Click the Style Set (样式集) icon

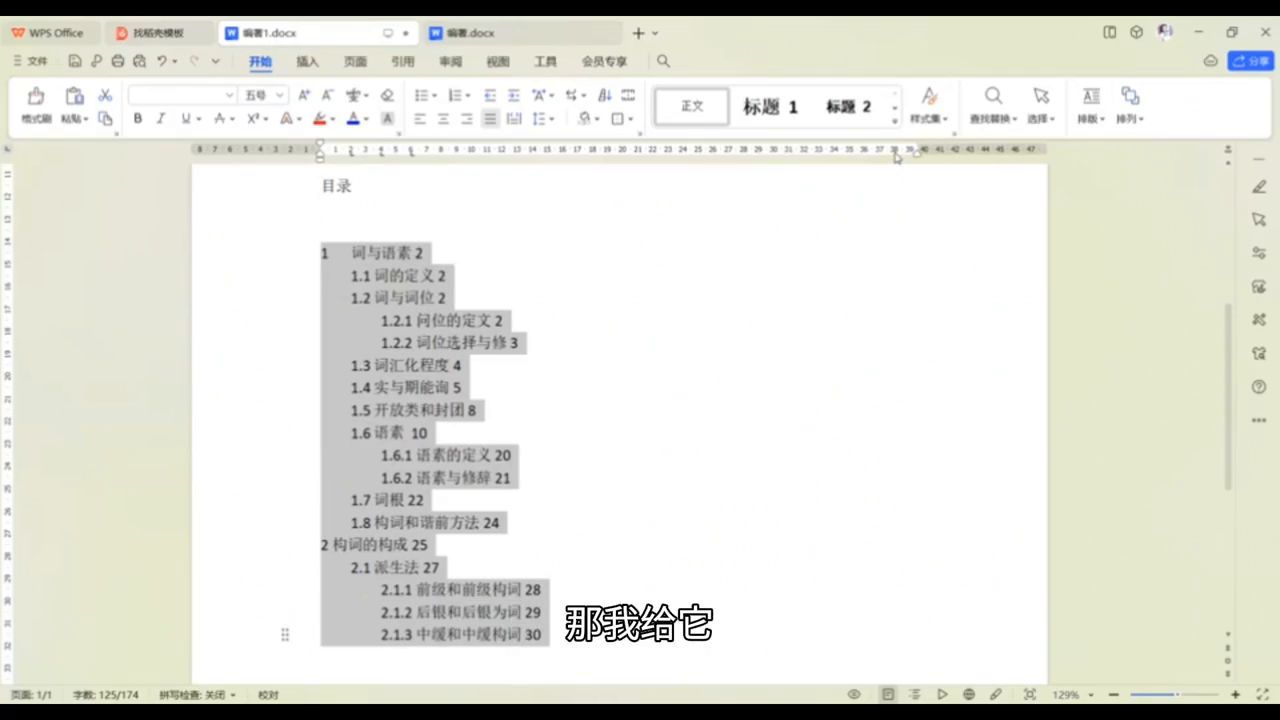point(929,96)
